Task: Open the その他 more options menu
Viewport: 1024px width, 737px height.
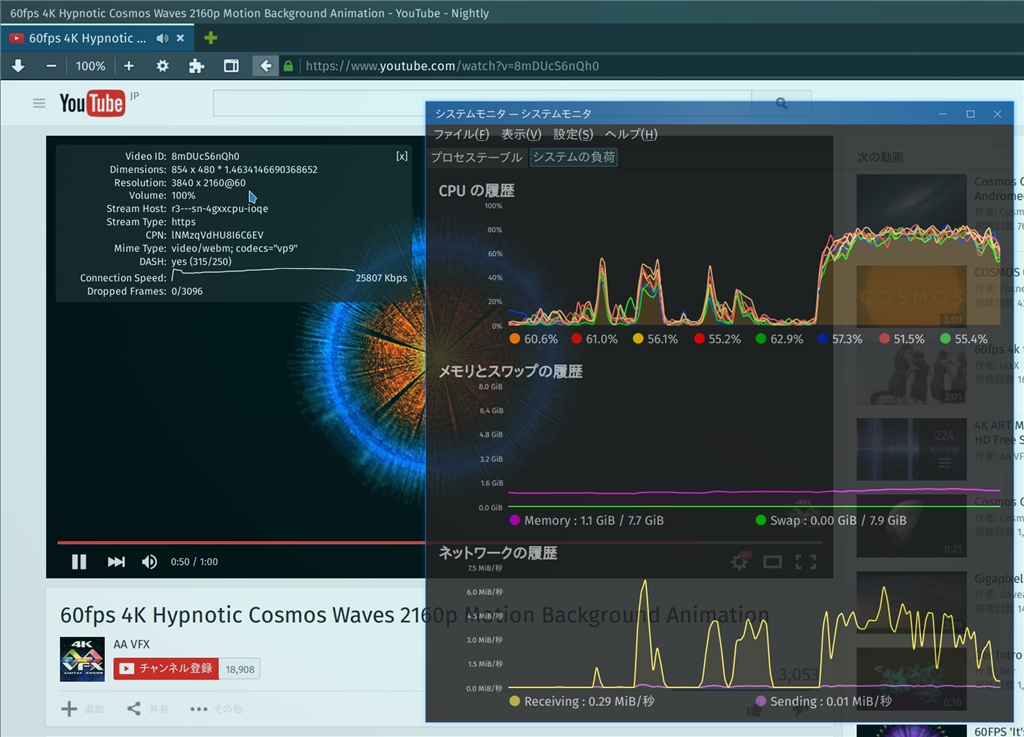Action: (x=216, y=709)
